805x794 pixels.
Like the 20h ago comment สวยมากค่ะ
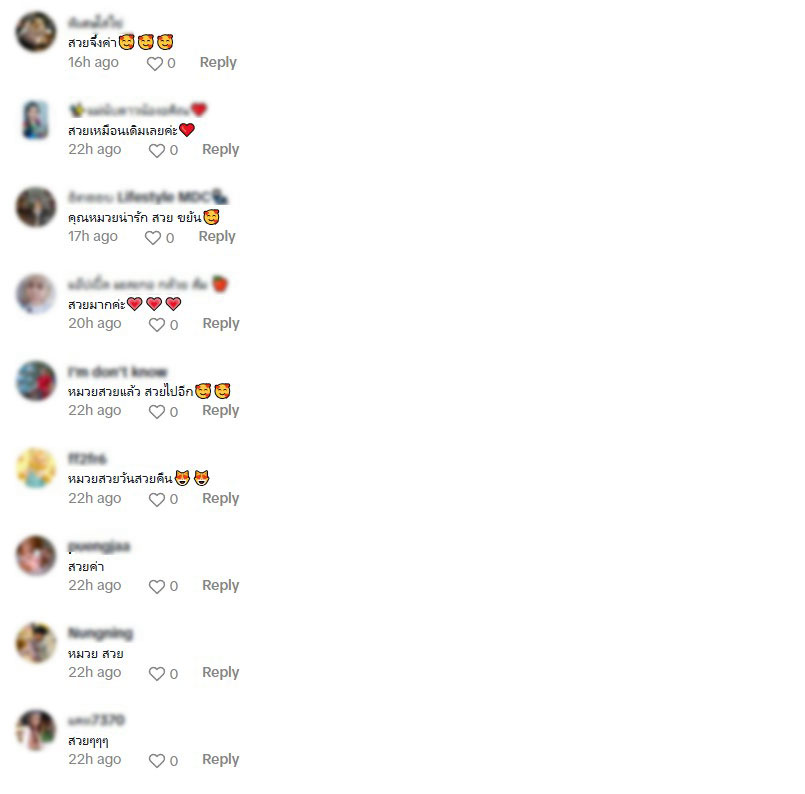[157, 325]
